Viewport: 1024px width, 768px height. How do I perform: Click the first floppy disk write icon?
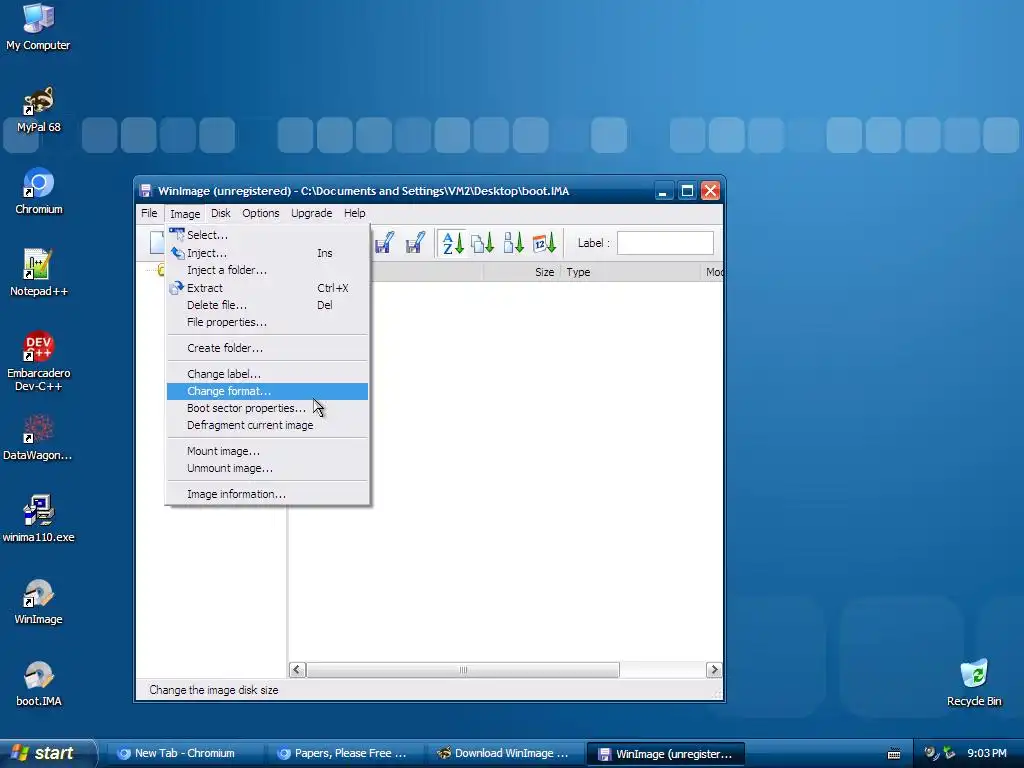(384, 243)
